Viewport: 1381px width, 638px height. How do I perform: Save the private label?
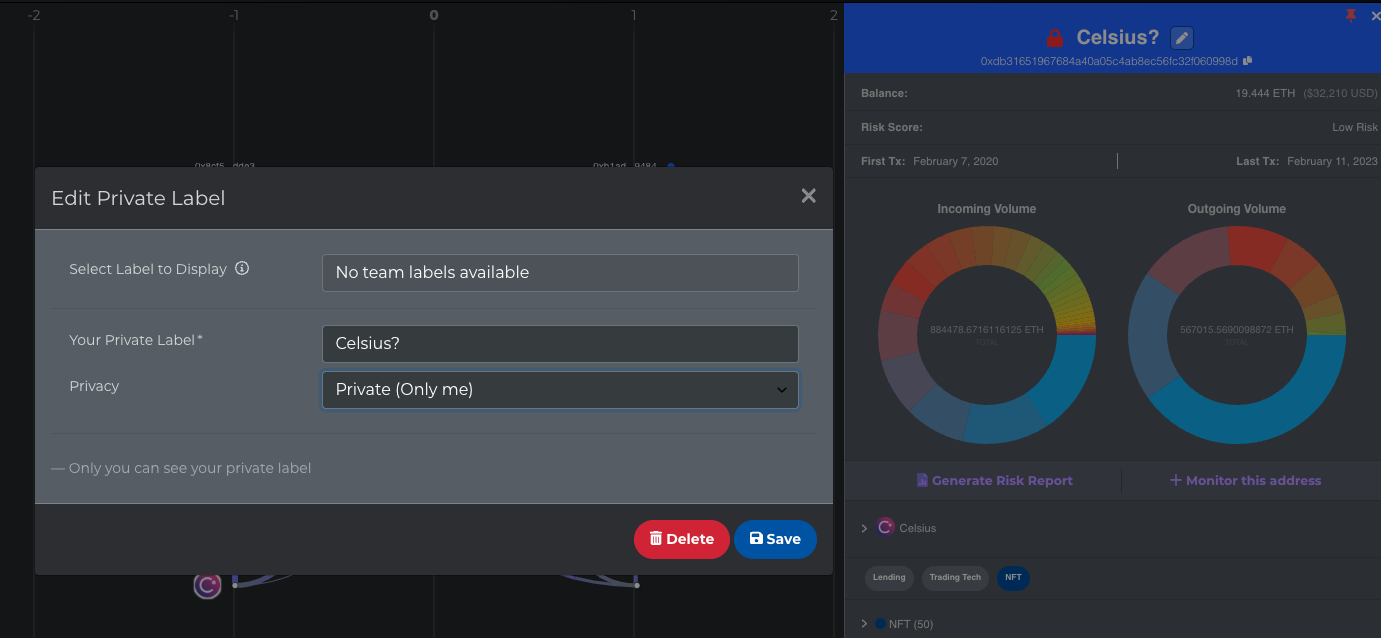pos(775,539)
